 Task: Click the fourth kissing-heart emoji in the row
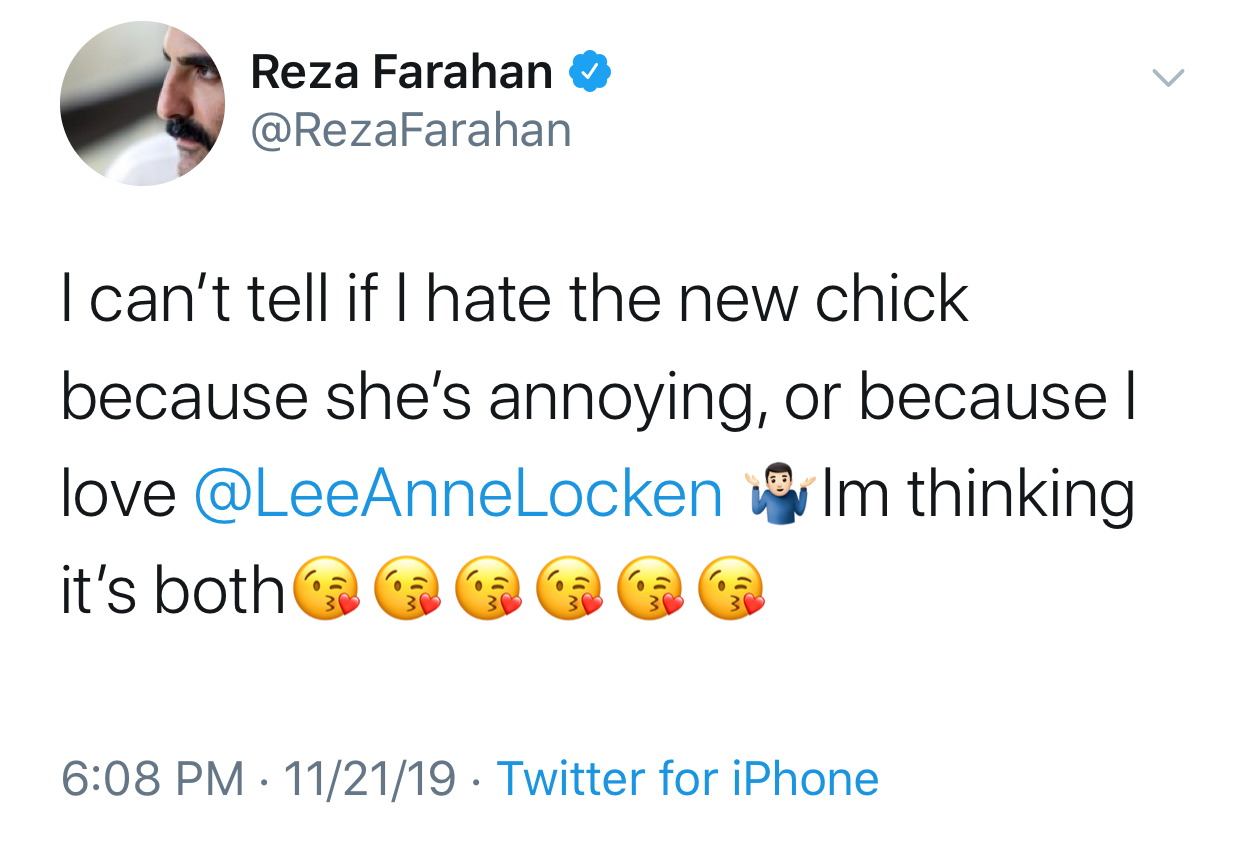(x=567, y=588)
